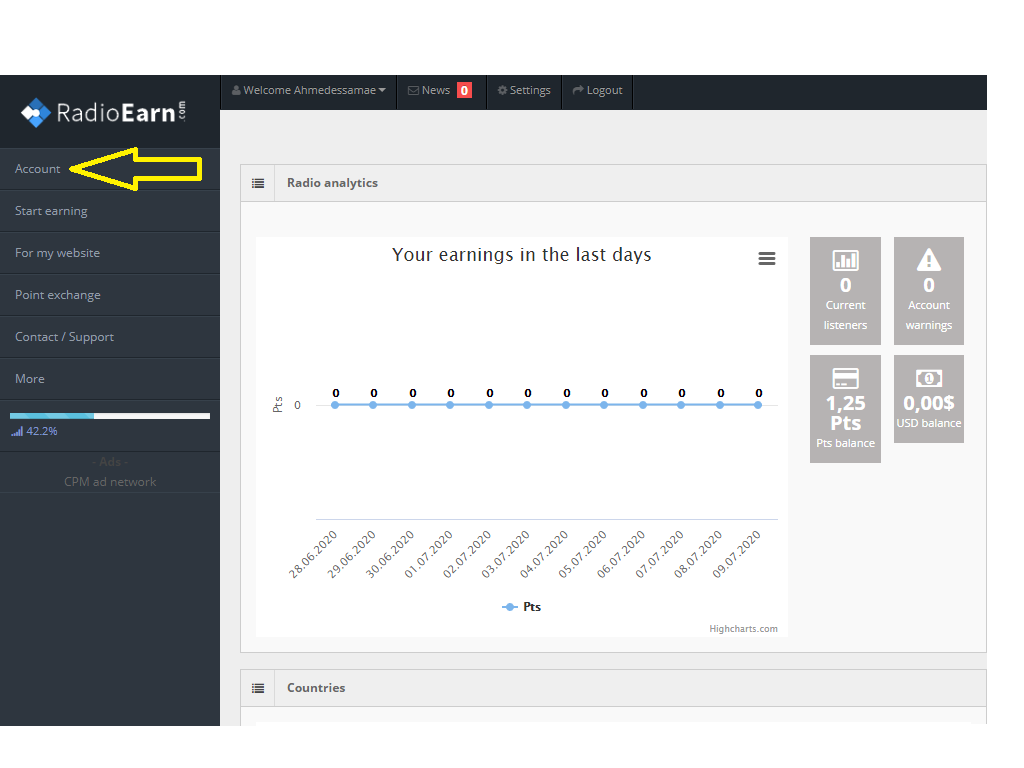The width and height of the screenshot is (1024, 768).
Task: Click the Radio analytics list icon
Action: click(x=258, y=184)
